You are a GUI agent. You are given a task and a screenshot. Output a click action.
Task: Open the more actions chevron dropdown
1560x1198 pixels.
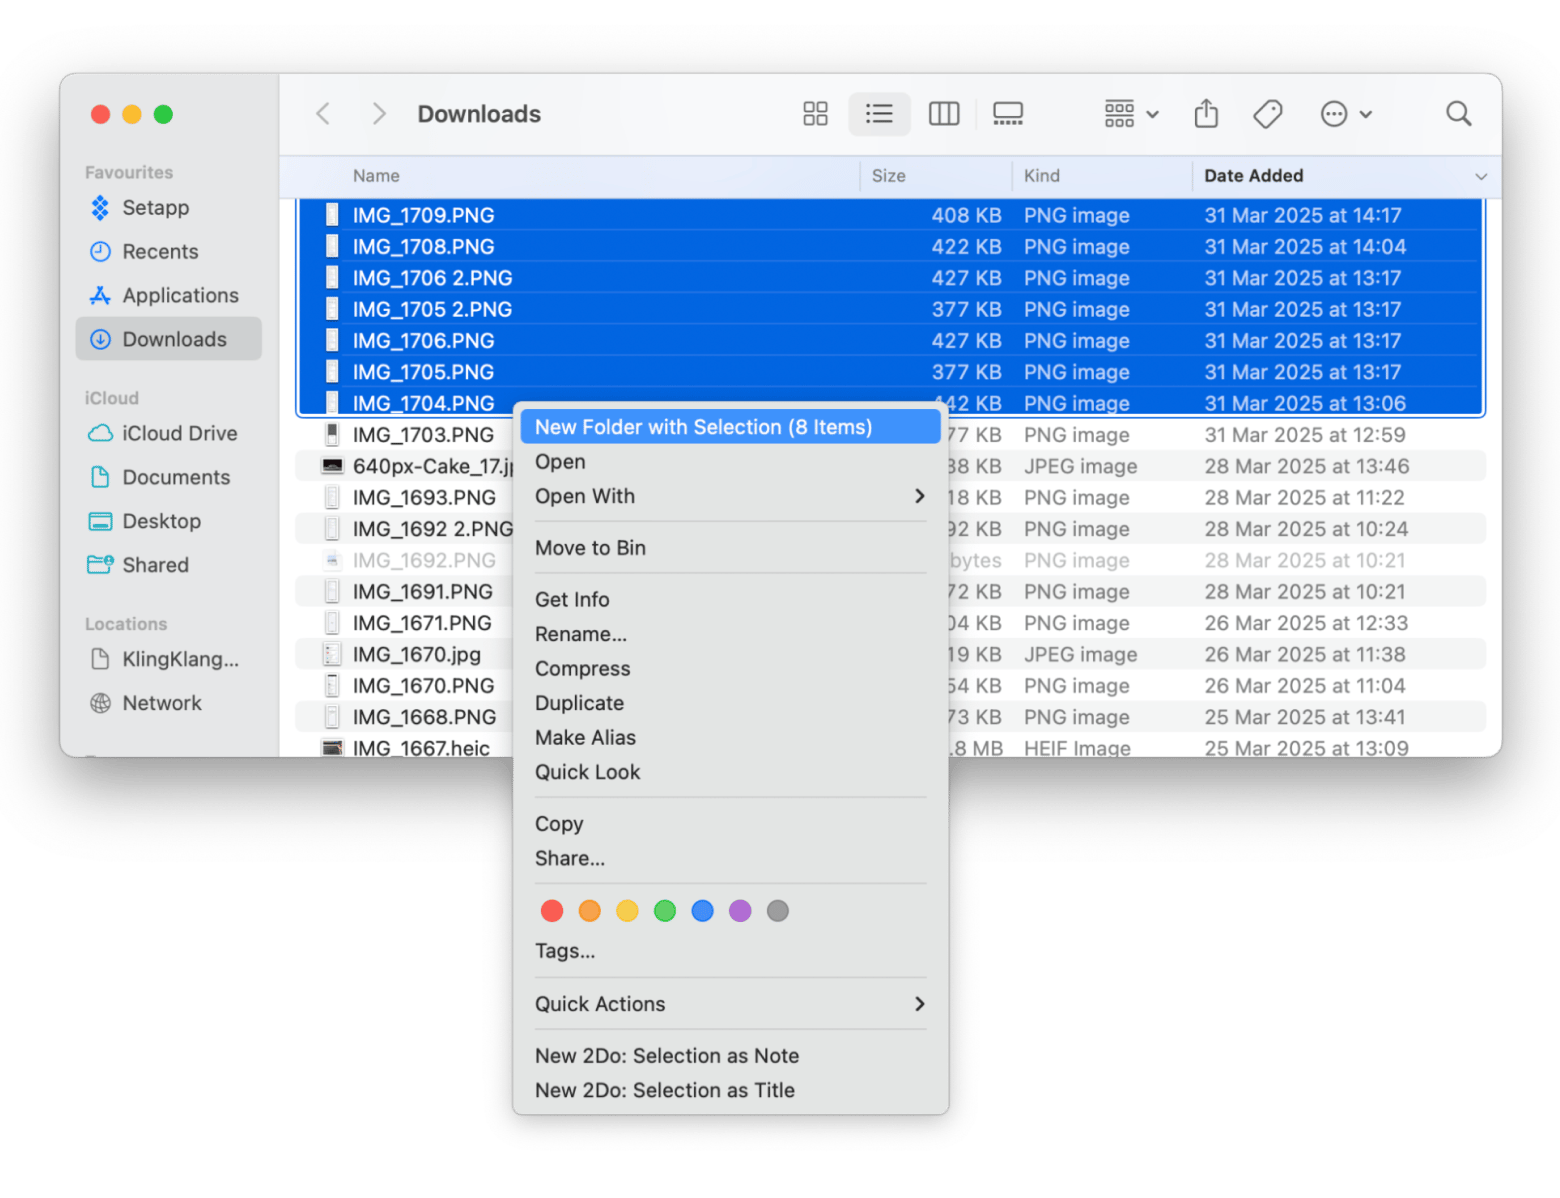coord(1344,113)
